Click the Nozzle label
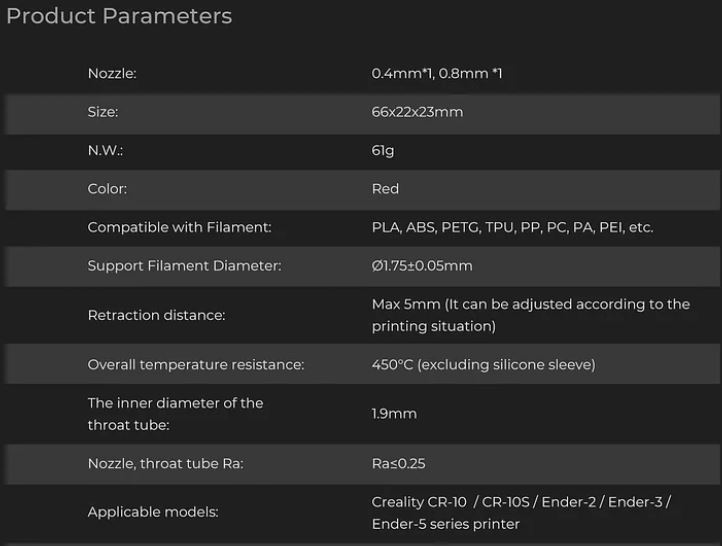 [x=112, y=74]
